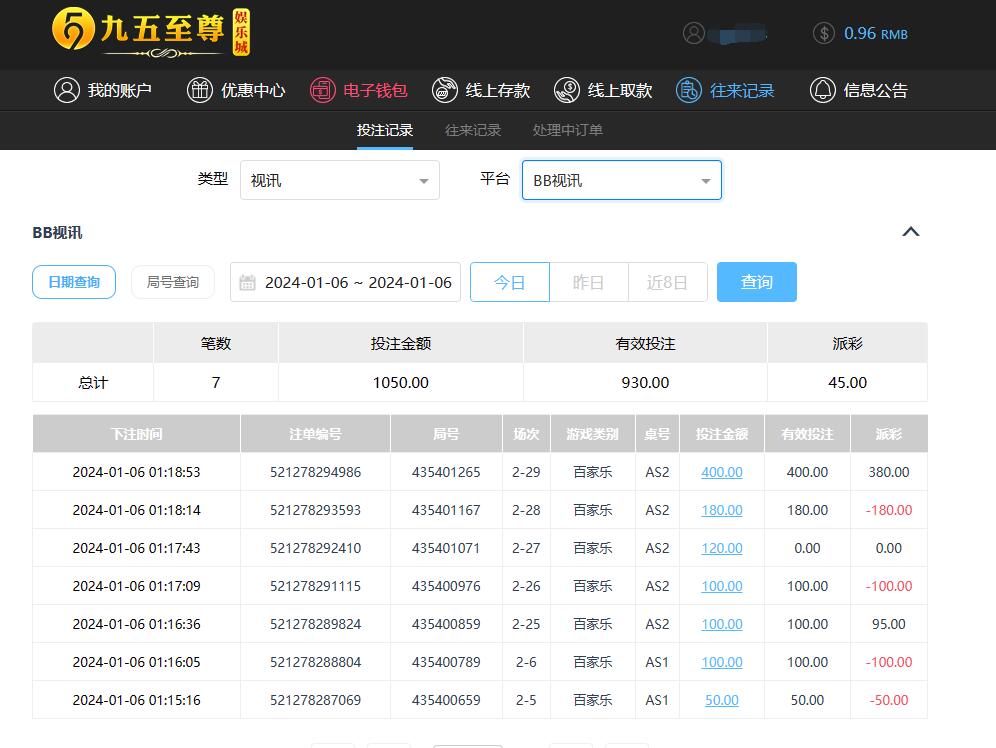The height and width of the screenshot is (748, 996).
Task: Open the 类型 dropdown showing 视讯
Action: pyautogui.click(x=339, y=181)
